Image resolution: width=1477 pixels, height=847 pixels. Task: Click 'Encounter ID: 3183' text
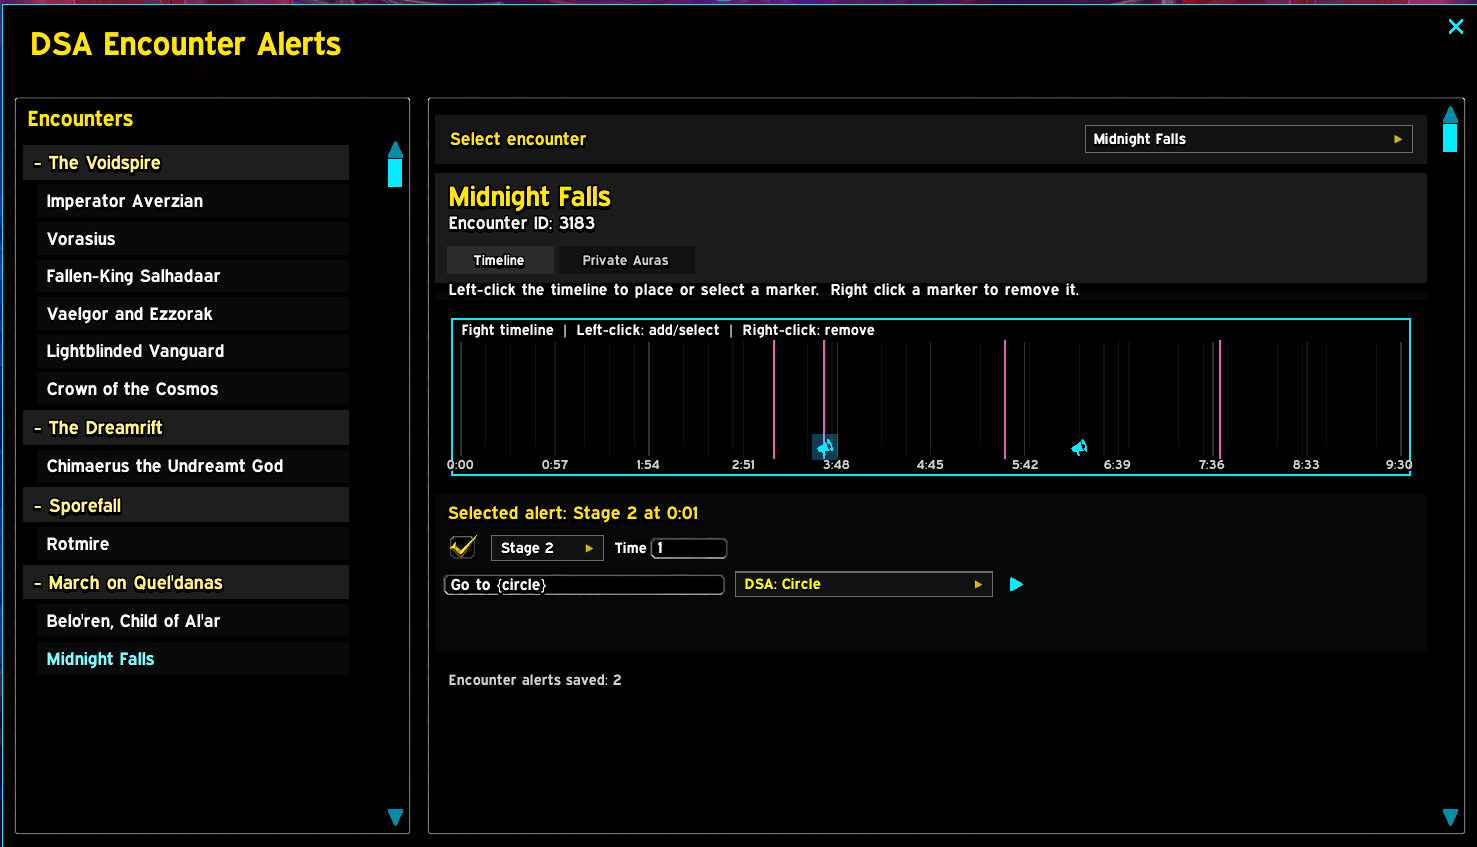pyautogui.click(x=522, y=223)
